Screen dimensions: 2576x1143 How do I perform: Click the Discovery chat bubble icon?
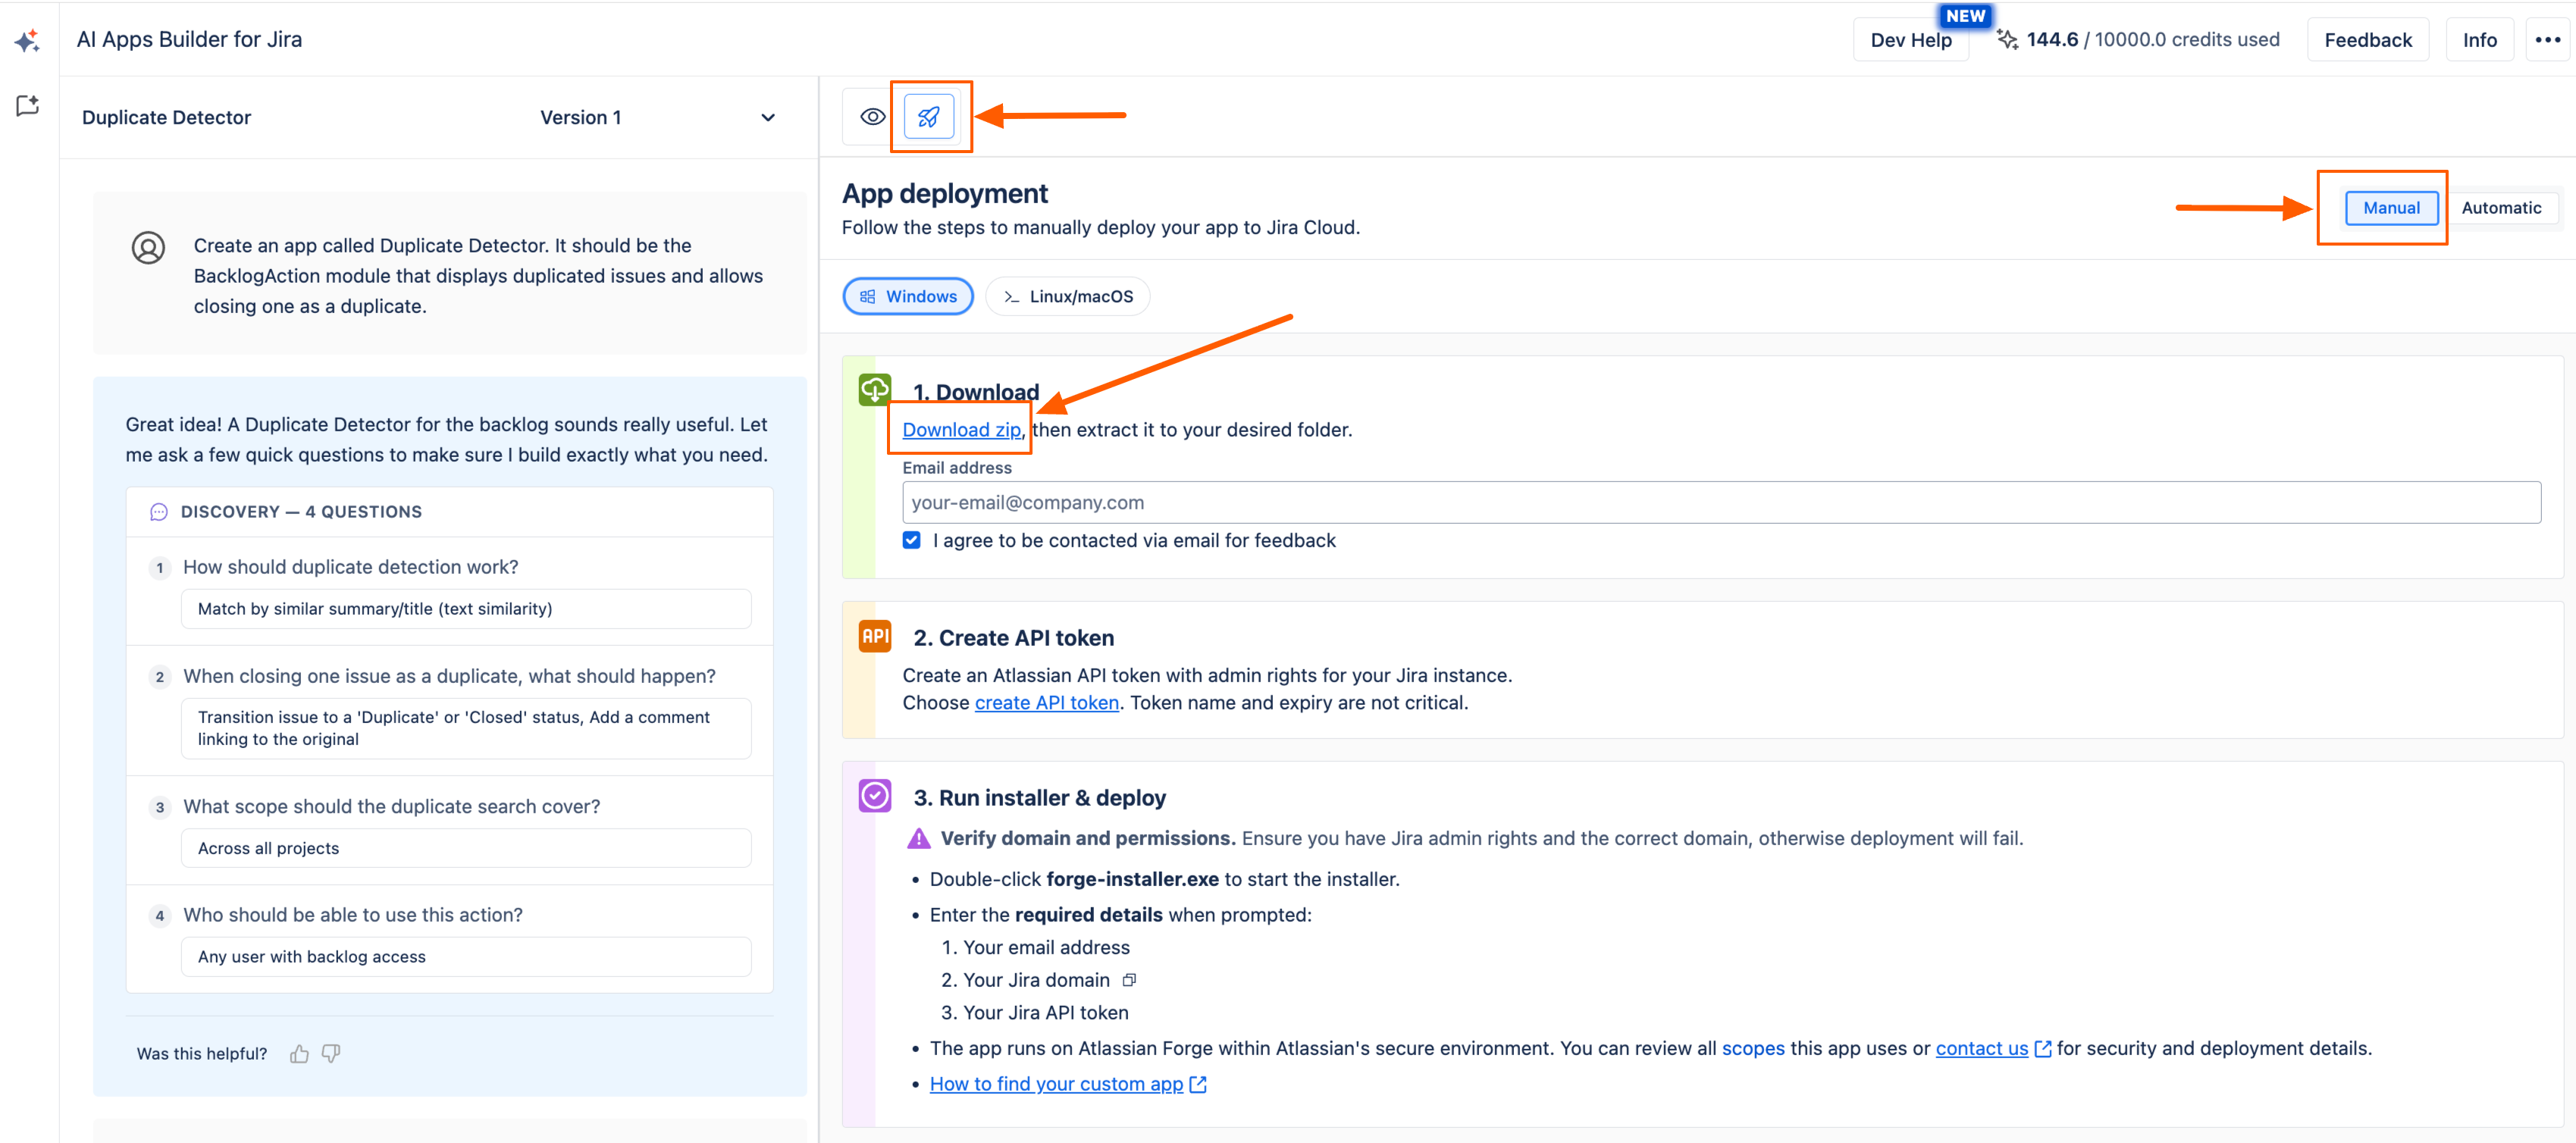click(x=158, y=512)
